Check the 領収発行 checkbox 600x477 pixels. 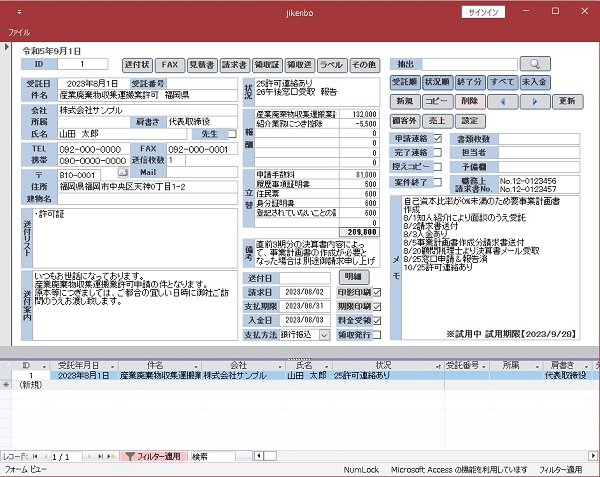pos(377,335)
